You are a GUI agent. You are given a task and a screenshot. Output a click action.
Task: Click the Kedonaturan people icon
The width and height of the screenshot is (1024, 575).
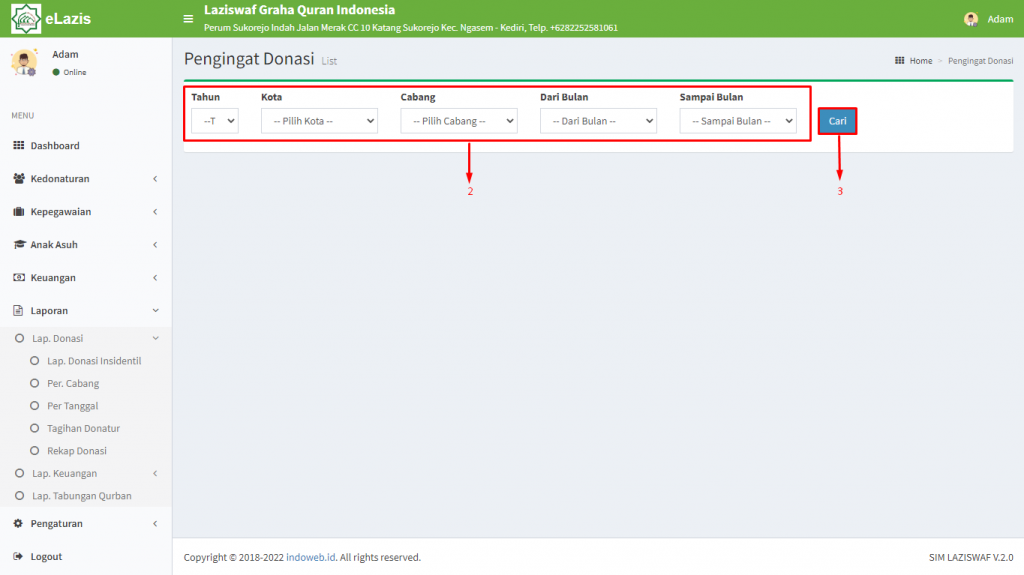(x=18, y=178)
